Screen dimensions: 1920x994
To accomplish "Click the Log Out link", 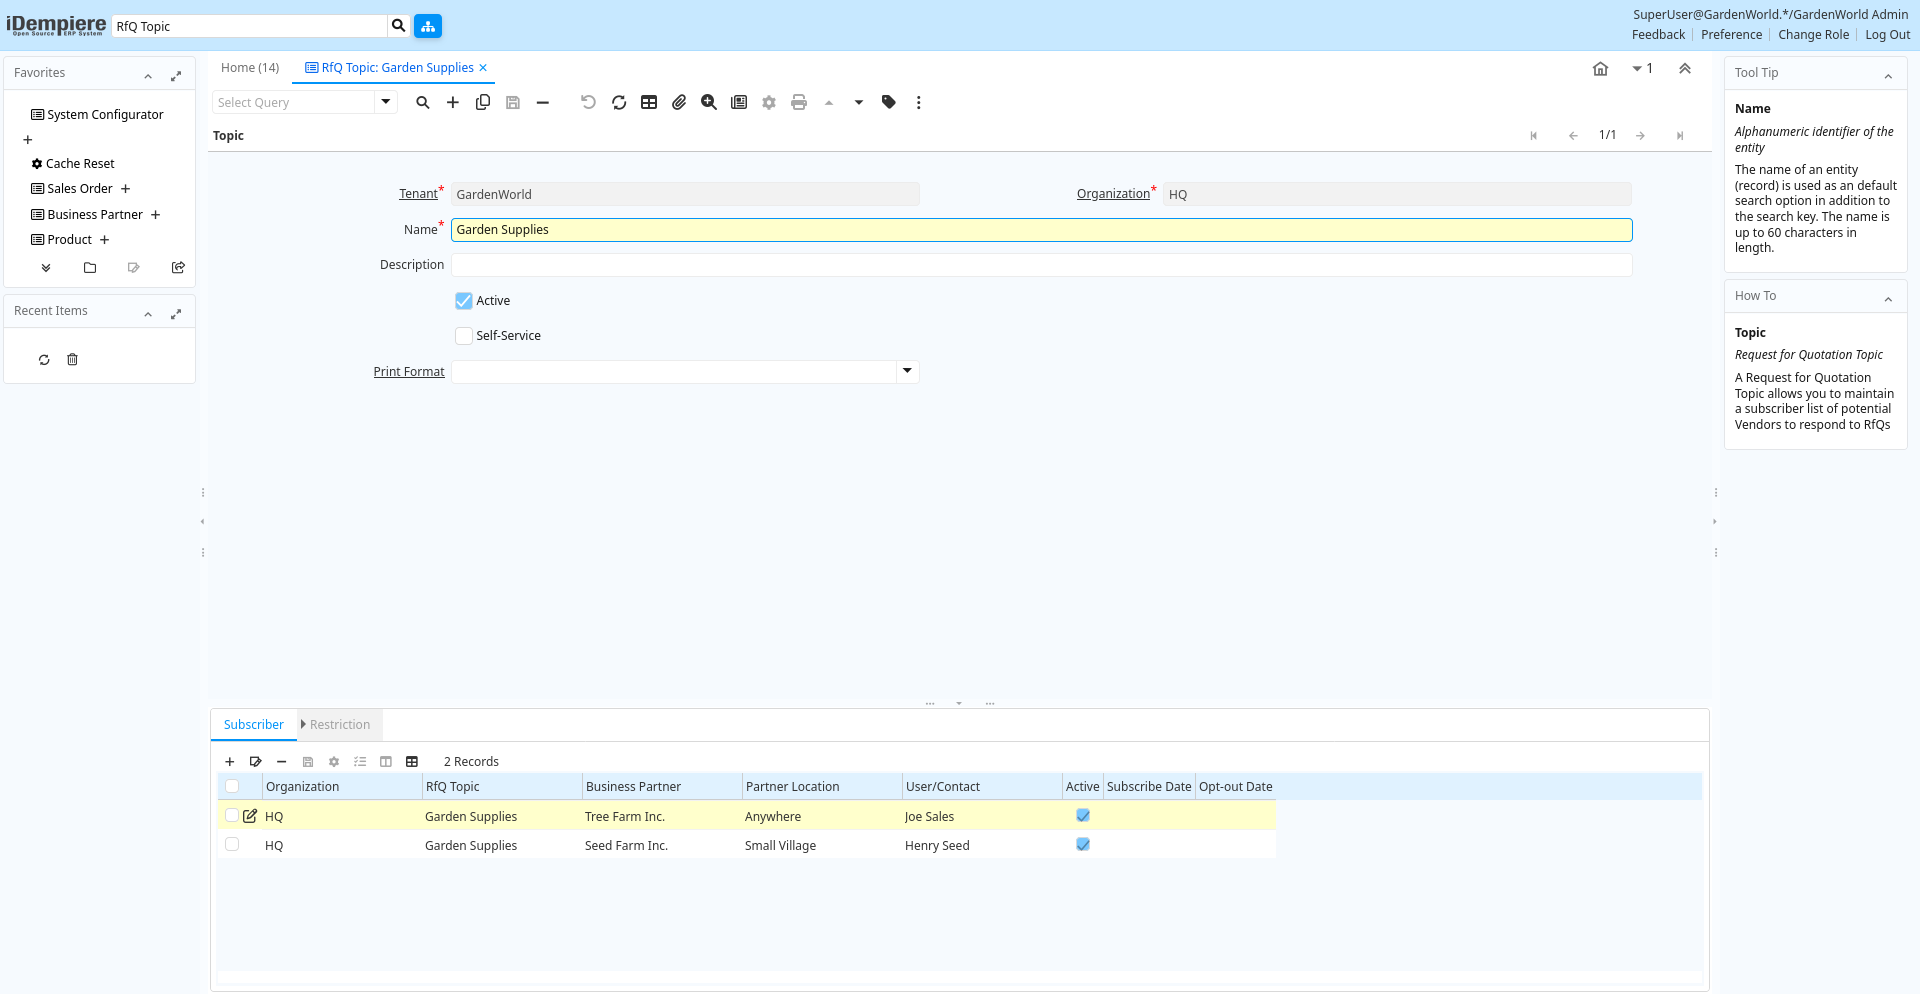I will (x=1887, y=35).
